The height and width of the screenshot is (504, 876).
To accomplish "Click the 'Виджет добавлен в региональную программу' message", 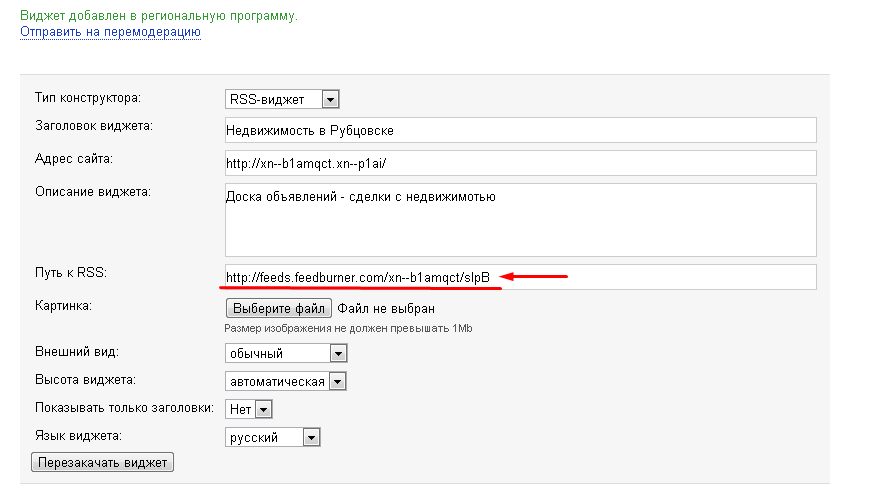I will click(159, 16).
